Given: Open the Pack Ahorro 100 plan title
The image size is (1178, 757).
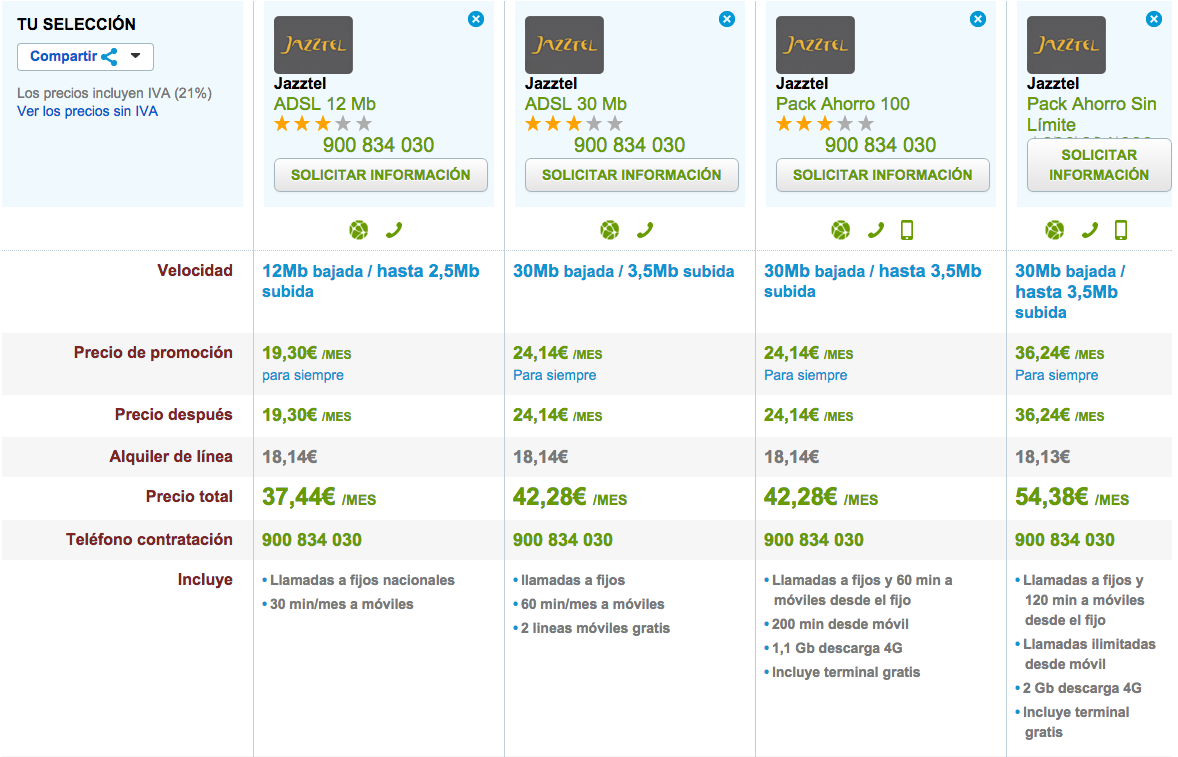Looking at the screenshot, I should click(x=843, y=104).
